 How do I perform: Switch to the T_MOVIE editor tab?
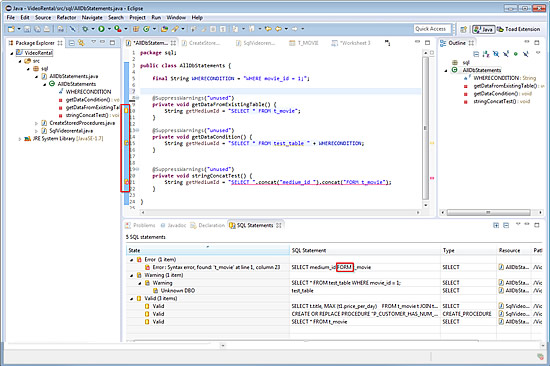304,43
